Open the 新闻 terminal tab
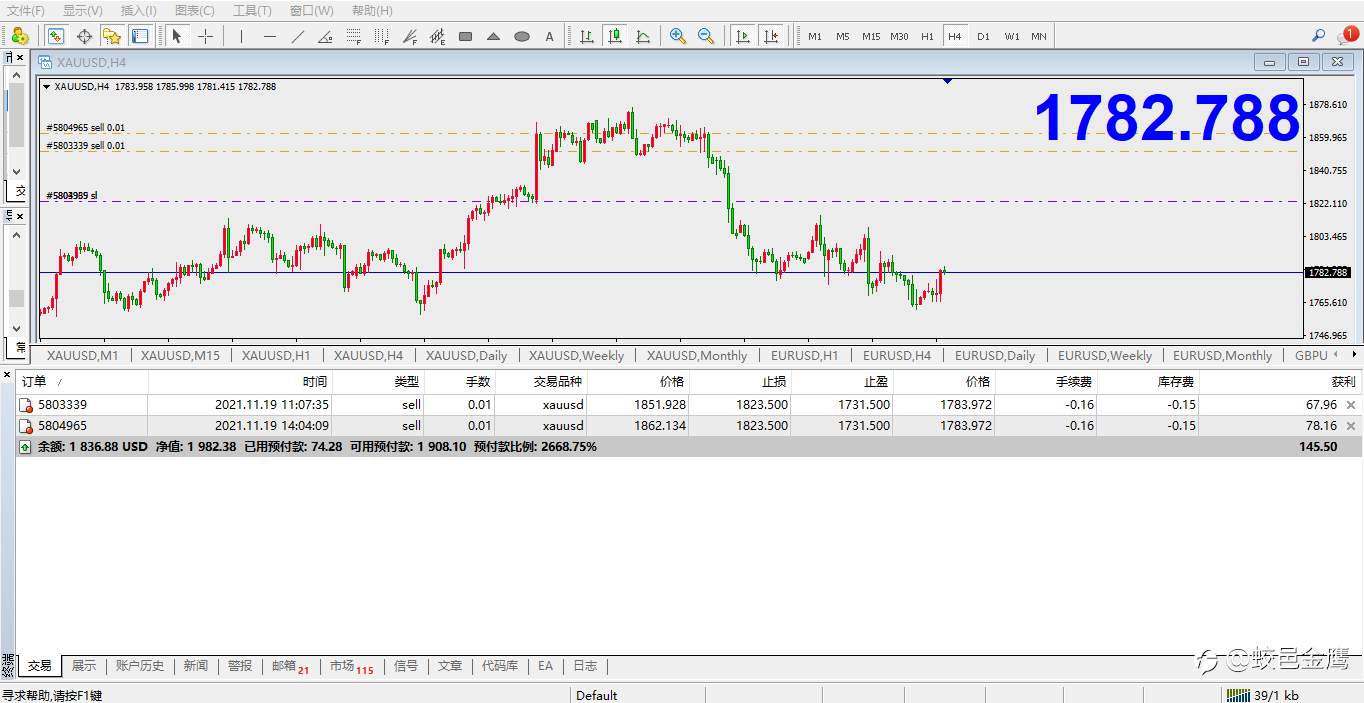 tap(196, 666)
